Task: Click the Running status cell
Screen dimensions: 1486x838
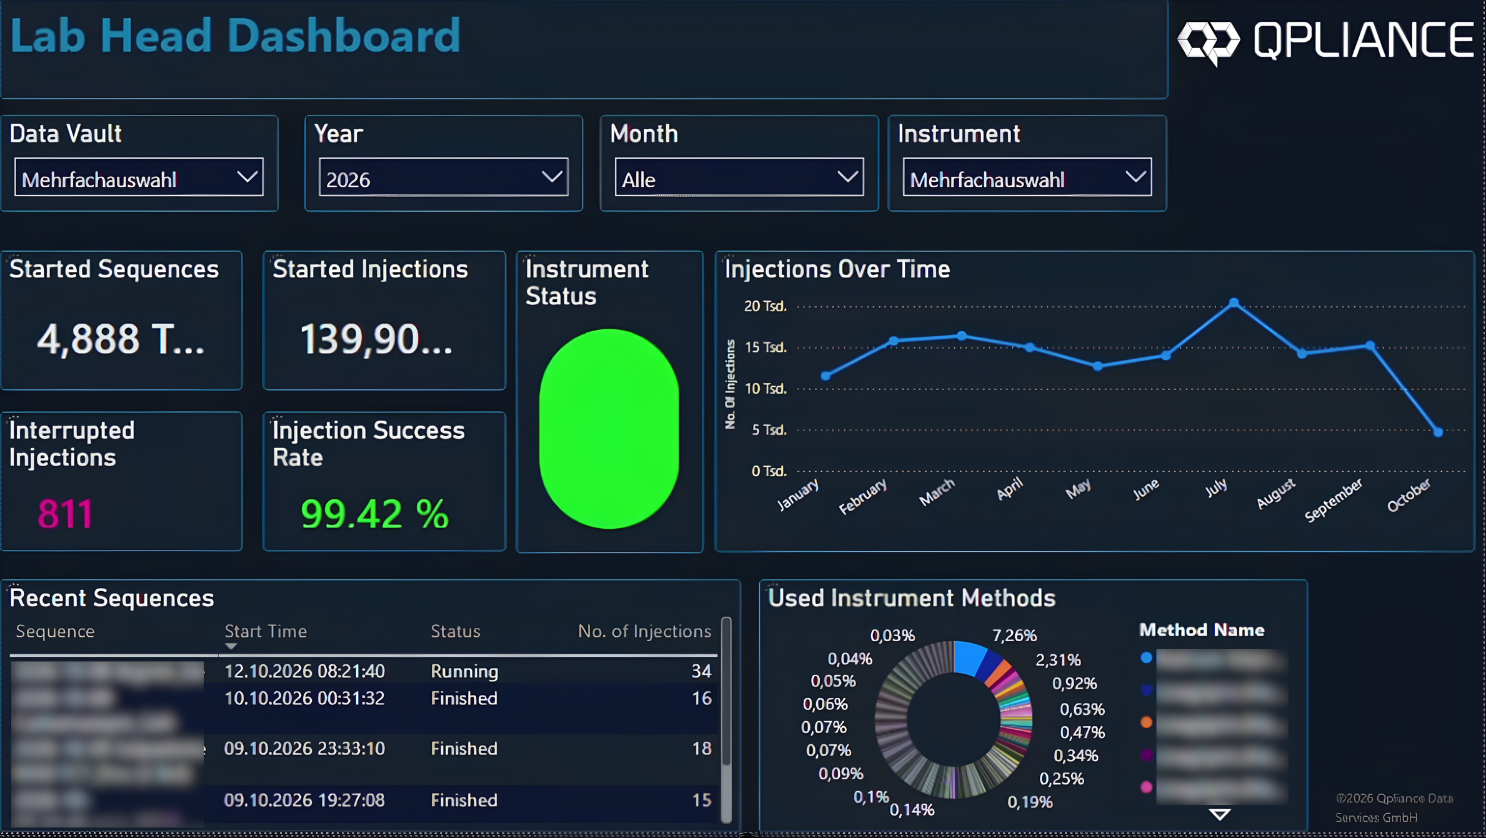Action: [x=464, y=671]
